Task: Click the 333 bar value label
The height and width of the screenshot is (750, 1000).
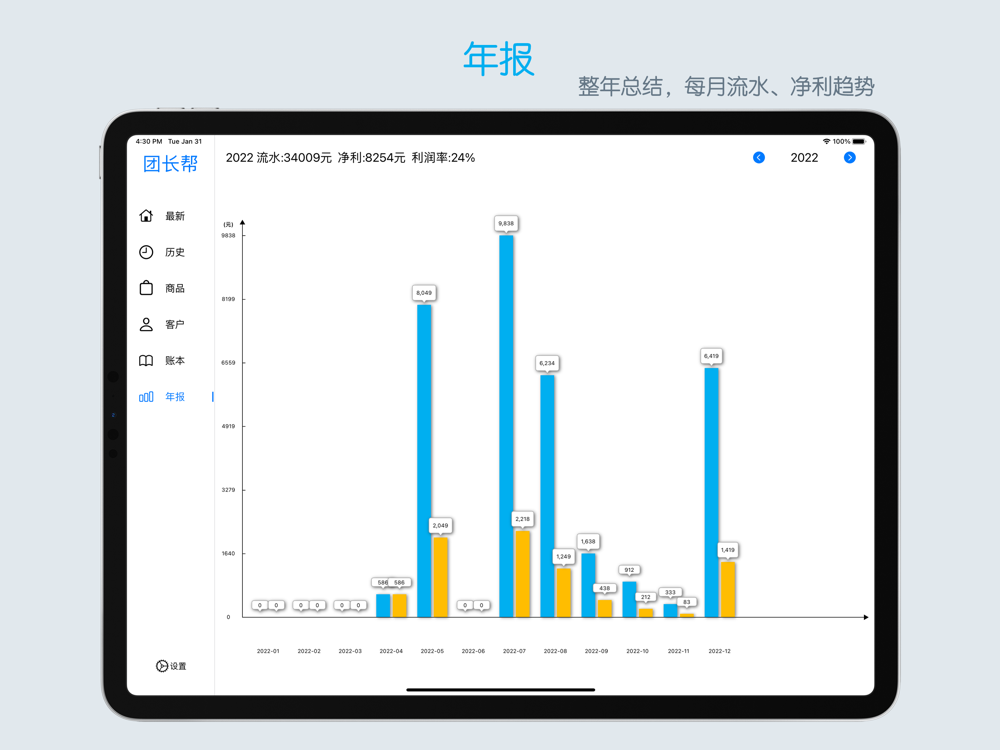Action: pyautogui.click(x=670, y=592)
